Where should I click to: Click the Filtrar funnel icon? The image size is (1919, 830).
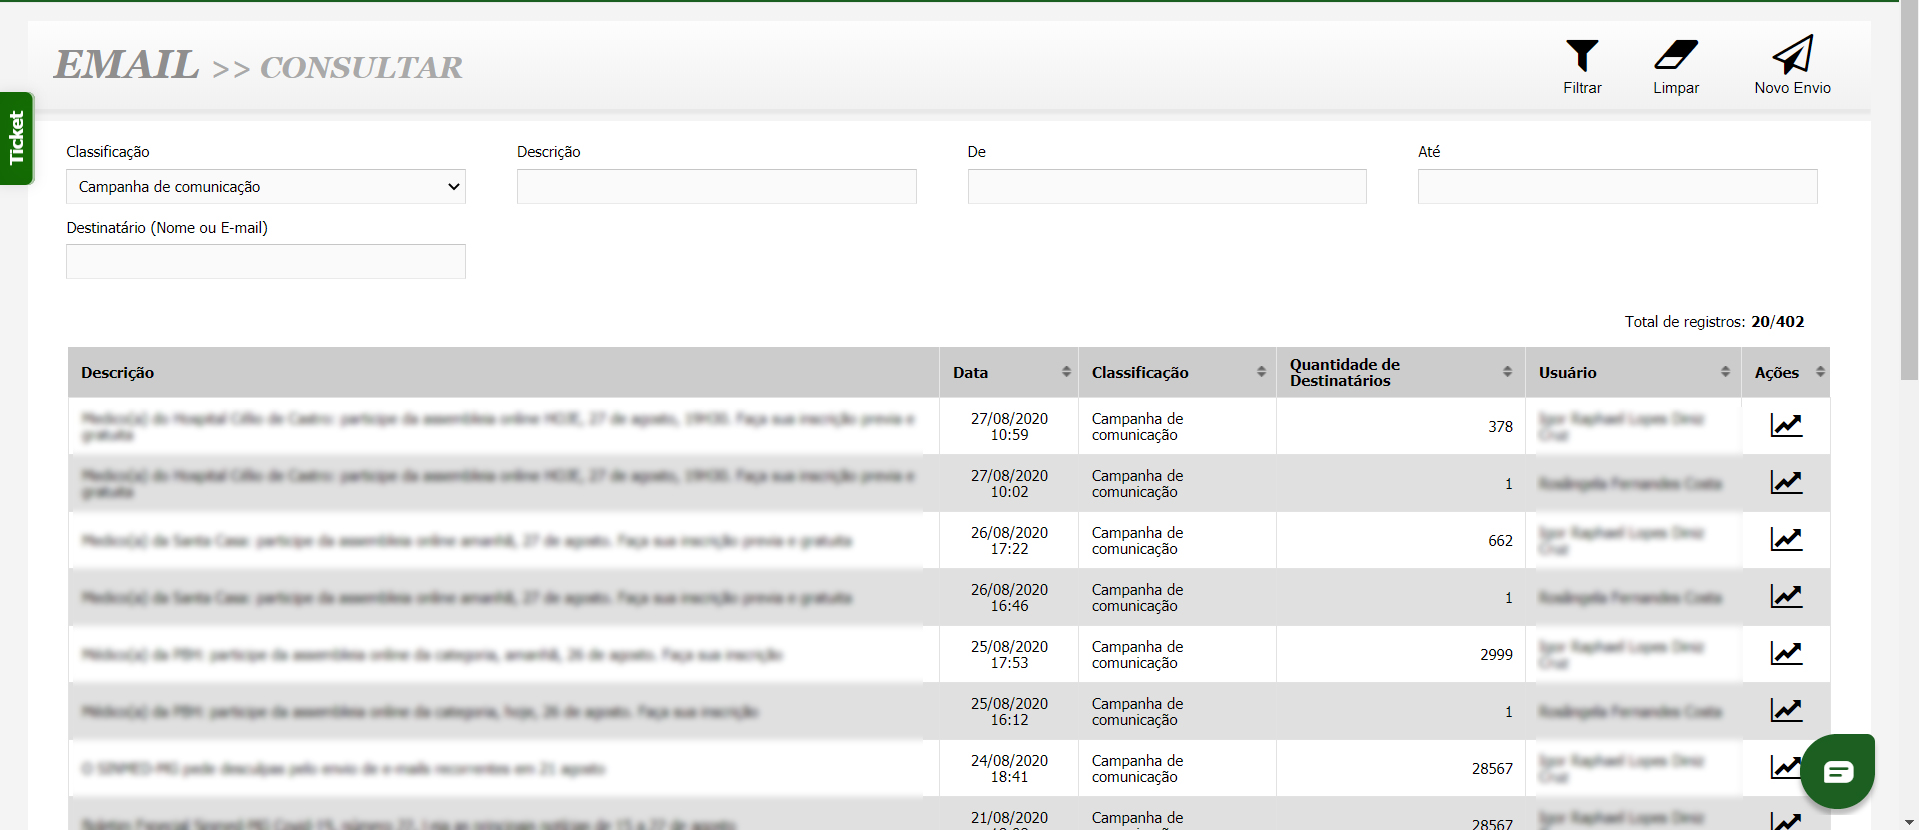tap(1581, 56)
